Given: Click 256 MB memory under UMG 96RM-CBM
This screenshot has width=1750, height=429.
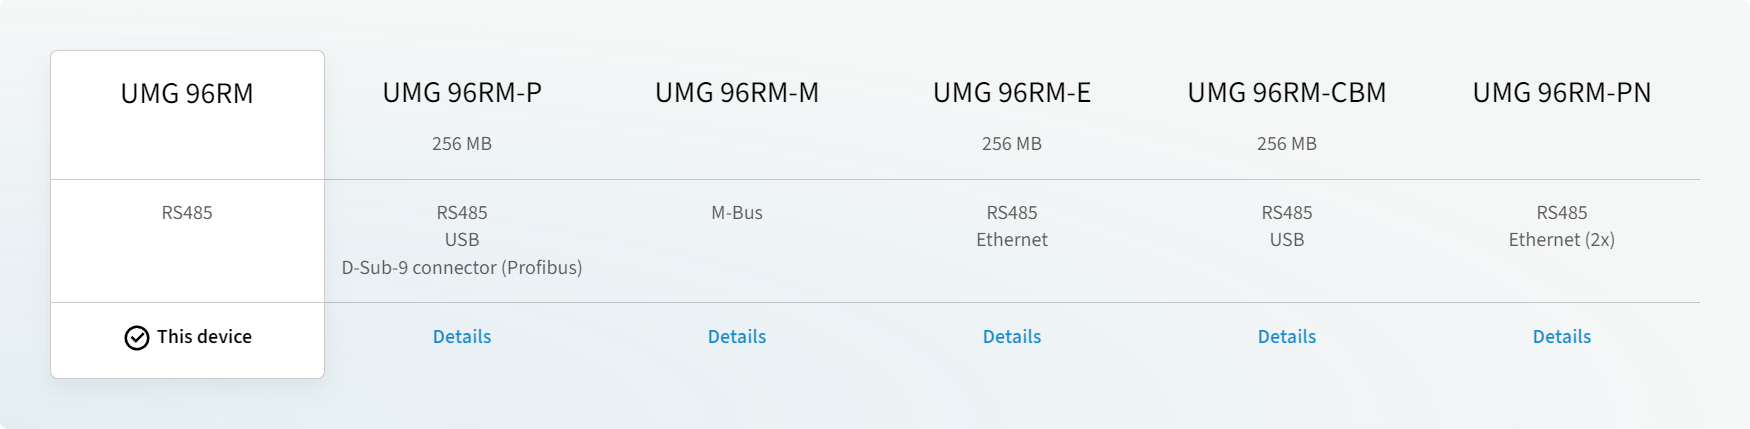Looking at the screenshot, I should 1287,144.
